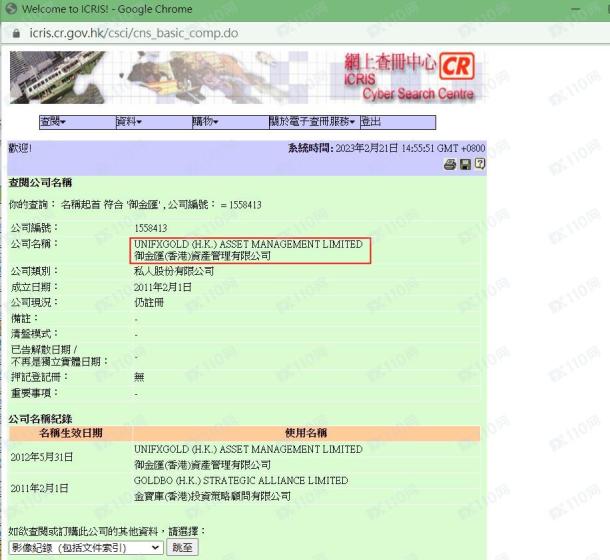Click the 登出 logout menu item
This screenshot has width=610, height=560.
coord(398,122)
